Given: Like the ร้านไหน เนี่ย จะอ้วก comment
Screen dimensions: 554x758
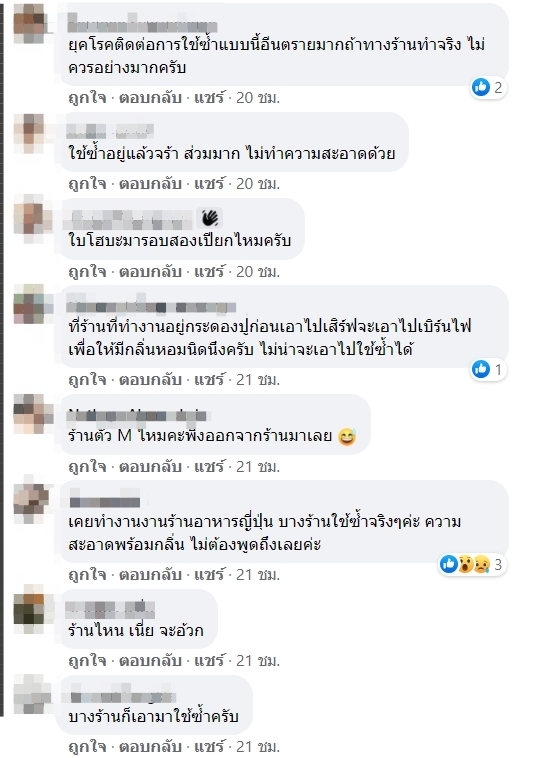Looking at the screenshot, I should point(87,661).
